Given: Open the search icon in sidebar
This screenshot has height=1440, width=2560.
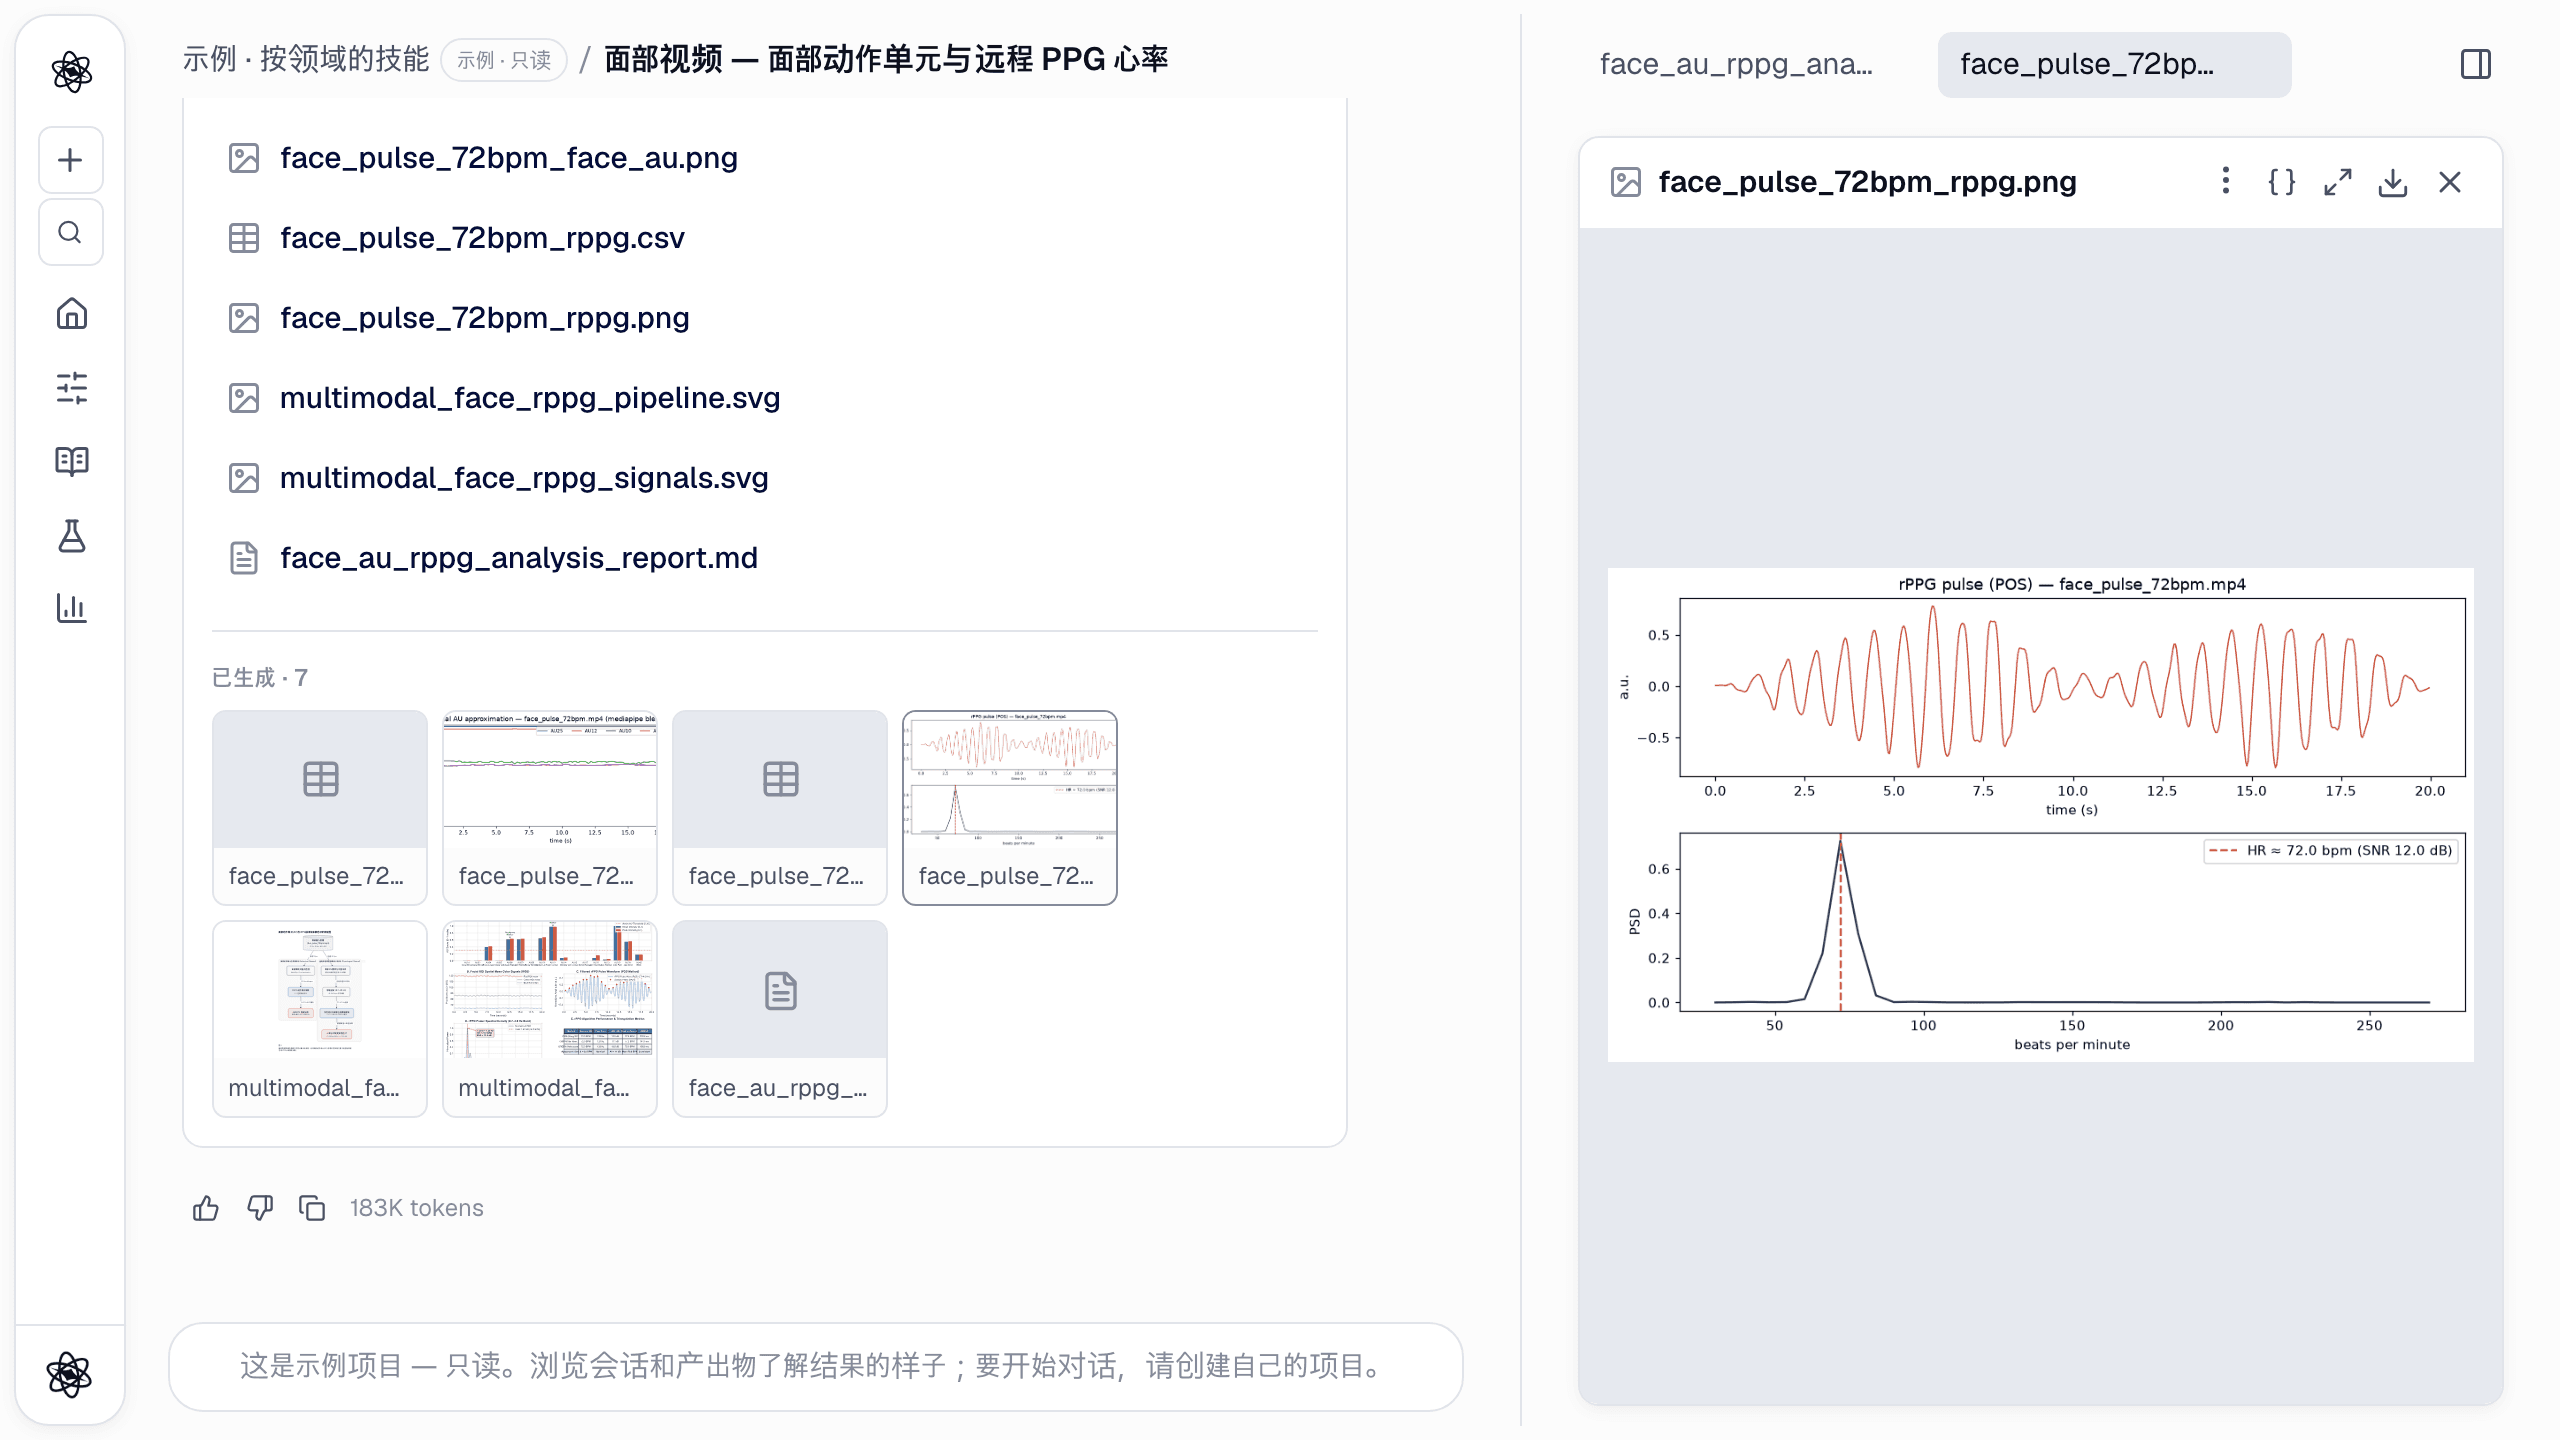Looking at the screenshot, I should tap(70, 232).
